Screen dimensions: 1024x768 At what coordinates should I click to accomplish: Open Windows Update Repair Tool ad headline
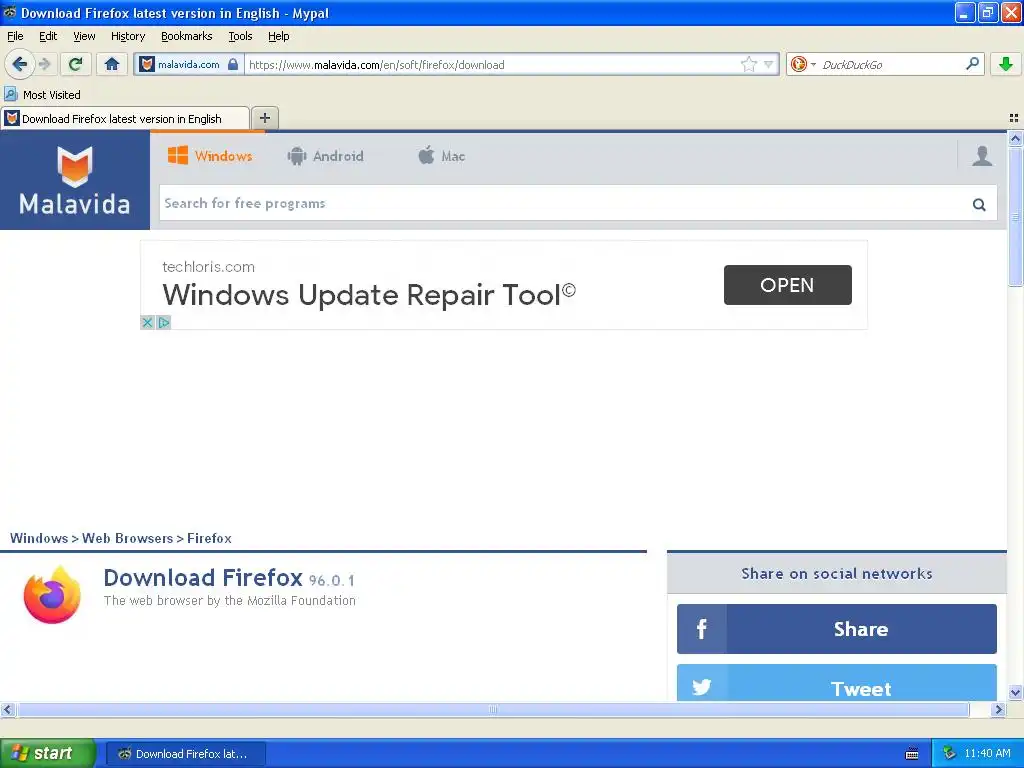[x=369, y=295]
